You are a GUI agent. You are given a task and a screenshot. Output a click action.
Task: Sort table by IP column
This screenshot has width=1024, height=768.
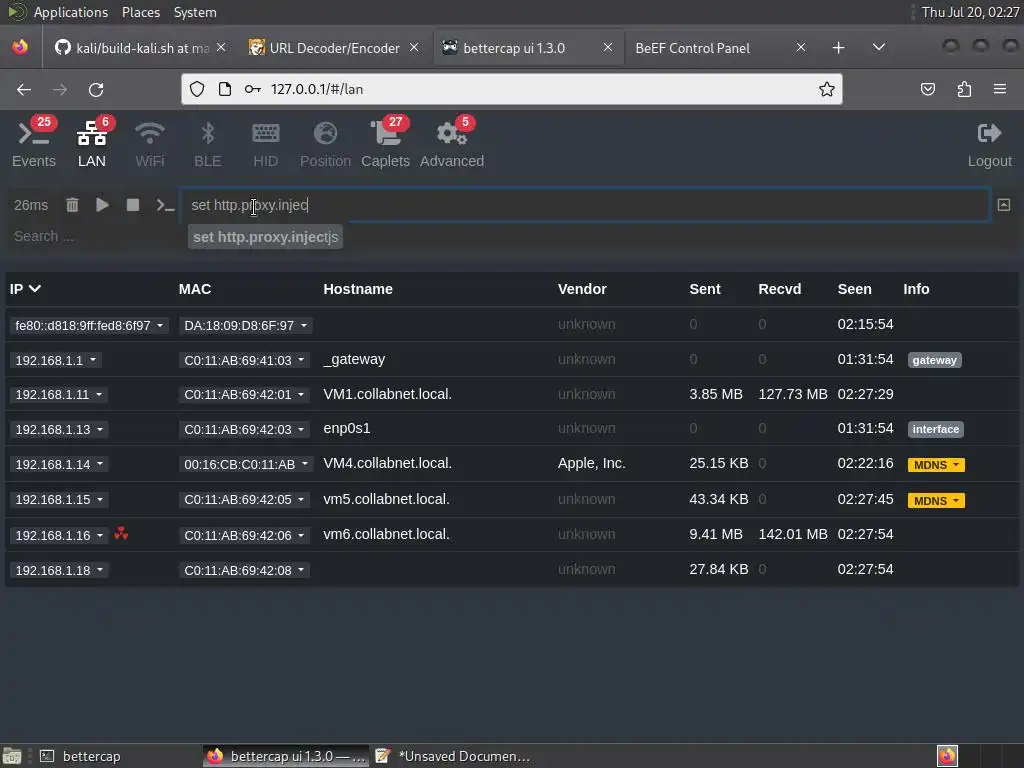25,289
